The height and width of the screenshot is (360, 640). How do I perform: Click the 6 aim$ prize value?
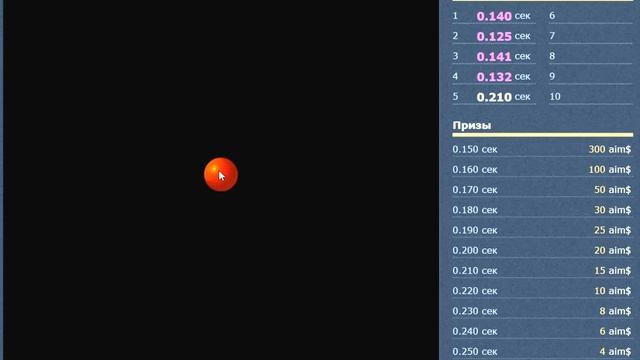point(615,331)
